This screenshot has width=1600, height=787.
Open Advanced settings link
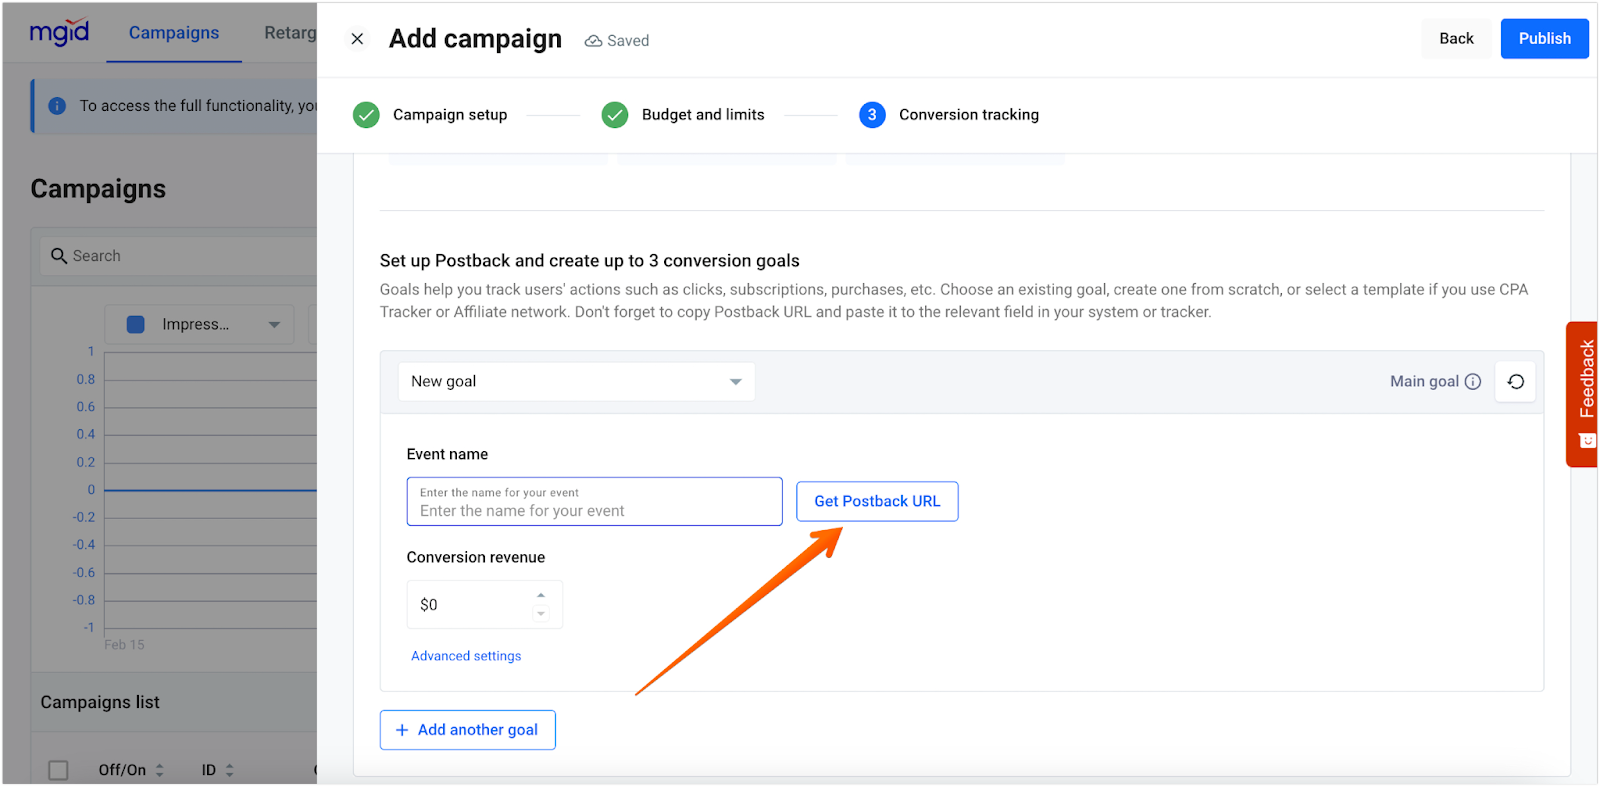(466, 656)
